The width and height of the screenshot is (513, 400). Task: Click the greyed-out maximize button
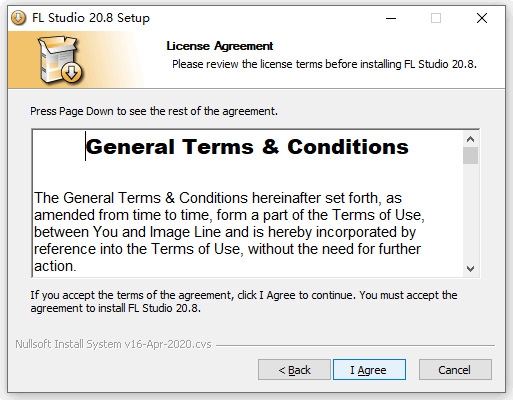coord(436,18)
